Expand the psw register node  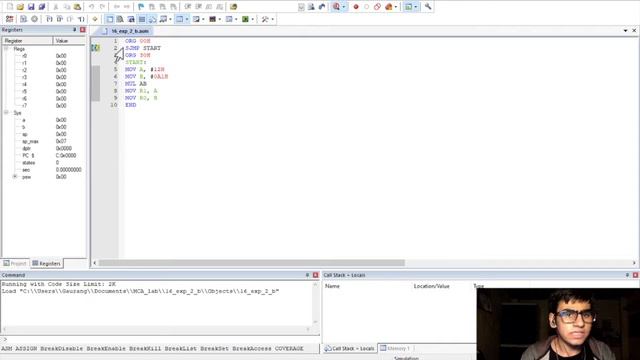[15, 177]
